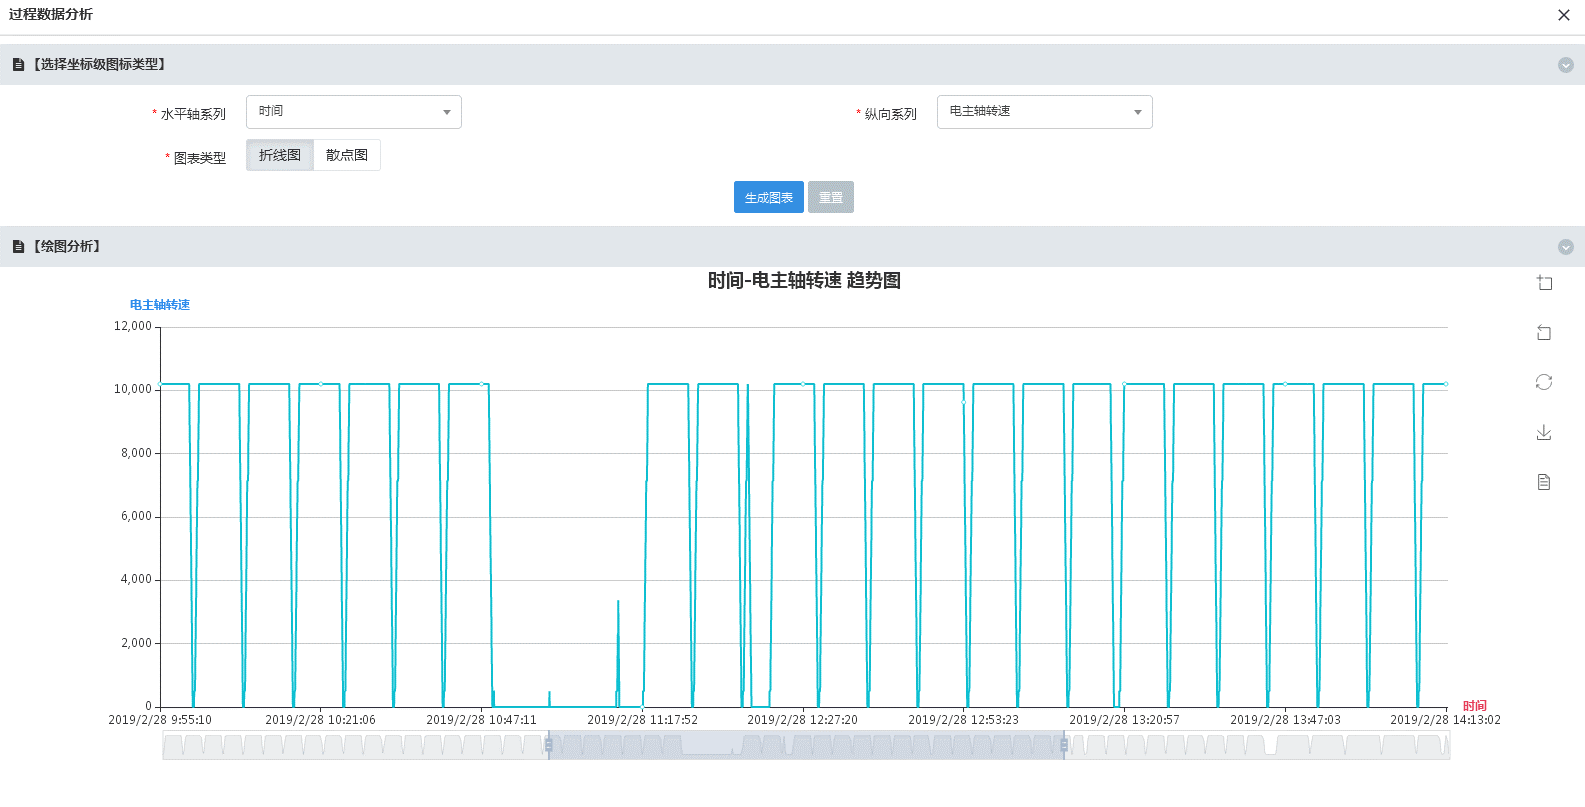The width and height of the screenshot is (1585, 807).
Task: Open the 水平轴系列 dropdown
Action: tap(353, 112)
